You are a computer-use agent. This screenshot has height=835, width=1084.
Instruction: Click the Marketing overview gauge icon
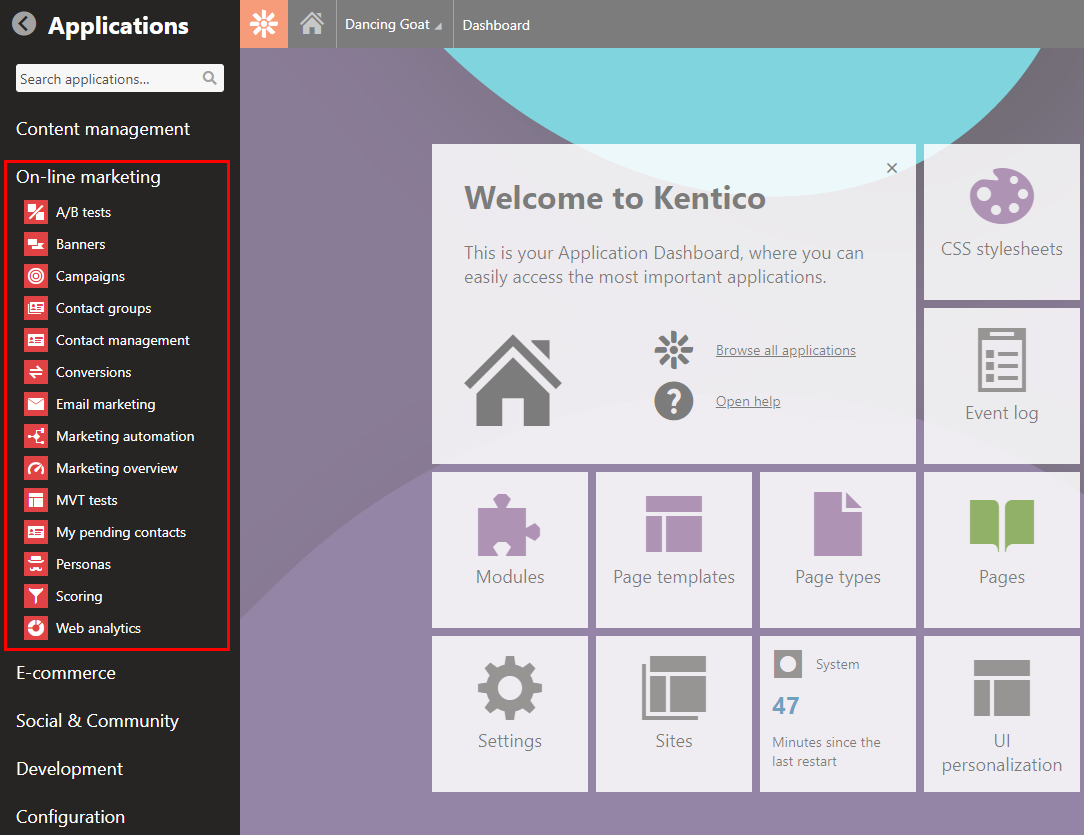[x=36, y=468]
